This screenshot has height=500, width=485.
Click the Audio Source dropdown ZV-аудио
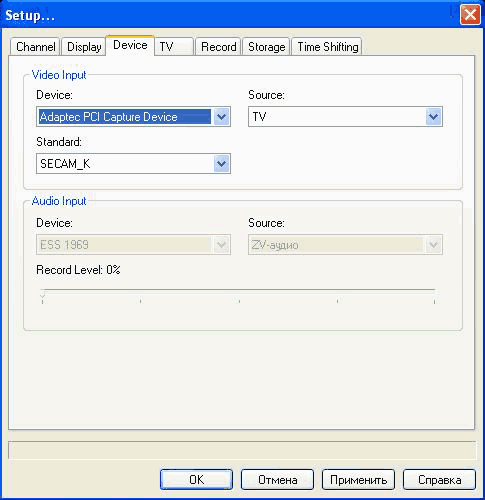345,245
